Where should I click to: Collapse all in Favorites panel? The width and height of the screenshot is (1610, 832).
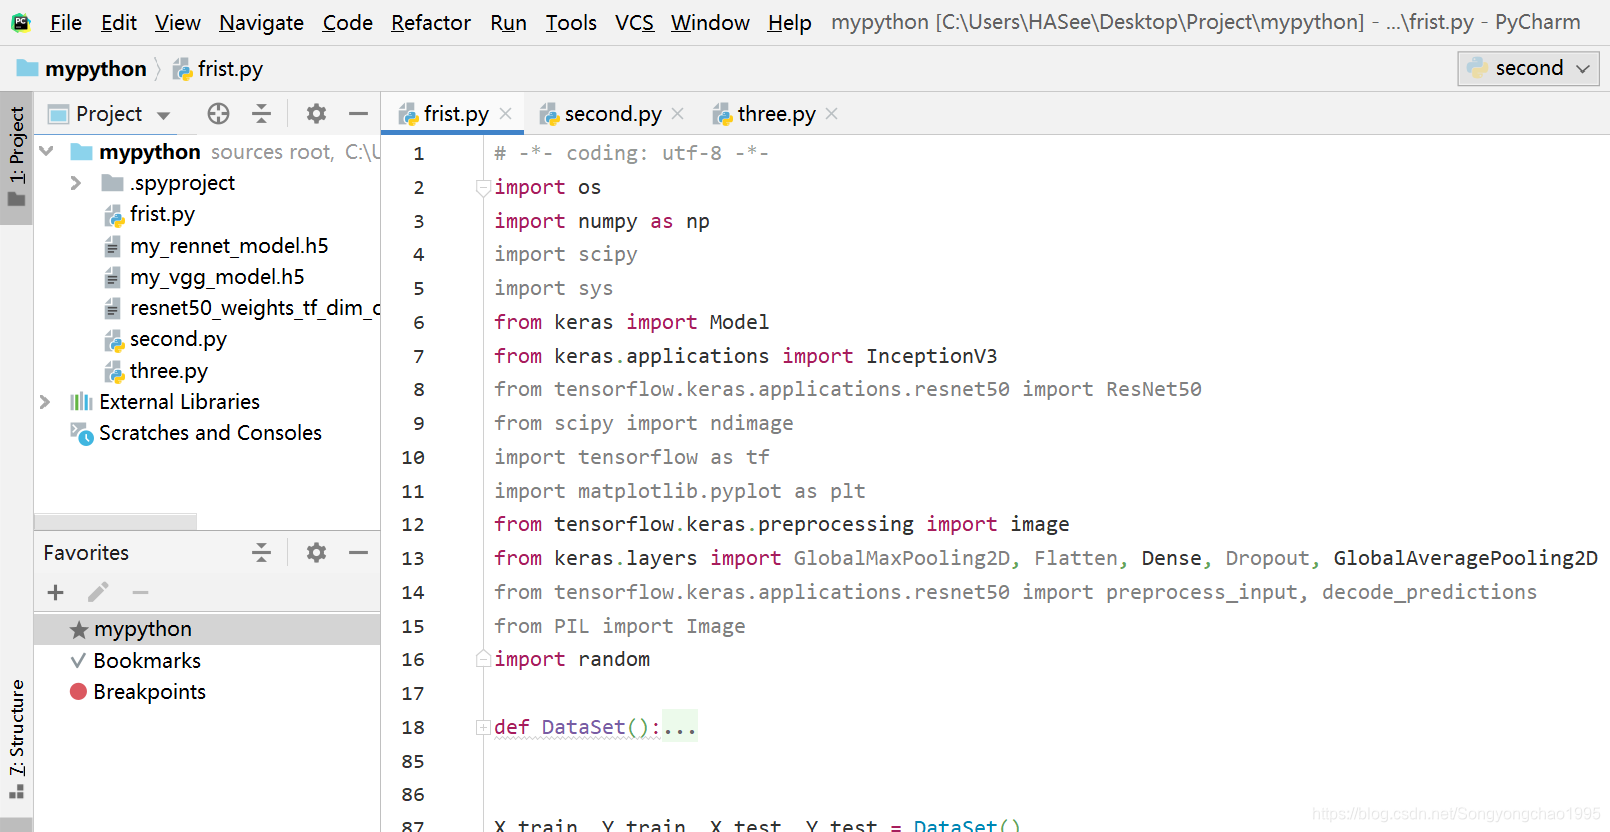coord(261,553)
